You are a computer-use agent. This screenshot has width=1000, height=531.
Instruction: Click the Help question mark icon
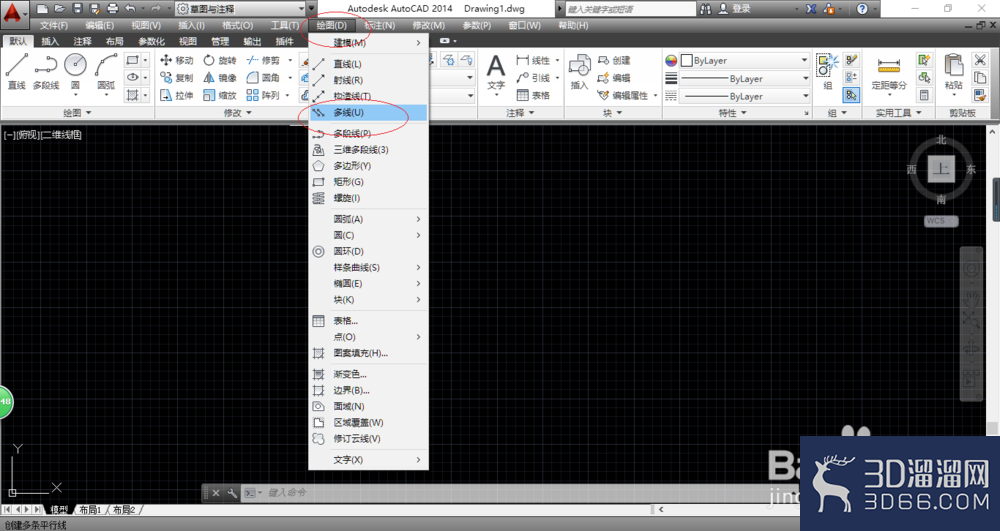pyautogui.click(x=862, y=9)
